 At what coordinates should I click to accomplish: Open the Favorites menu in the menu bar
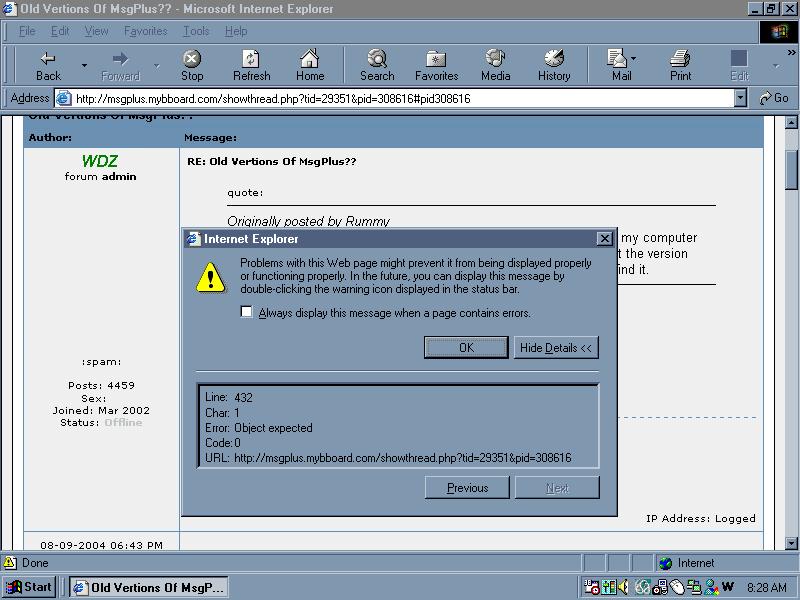145,31
